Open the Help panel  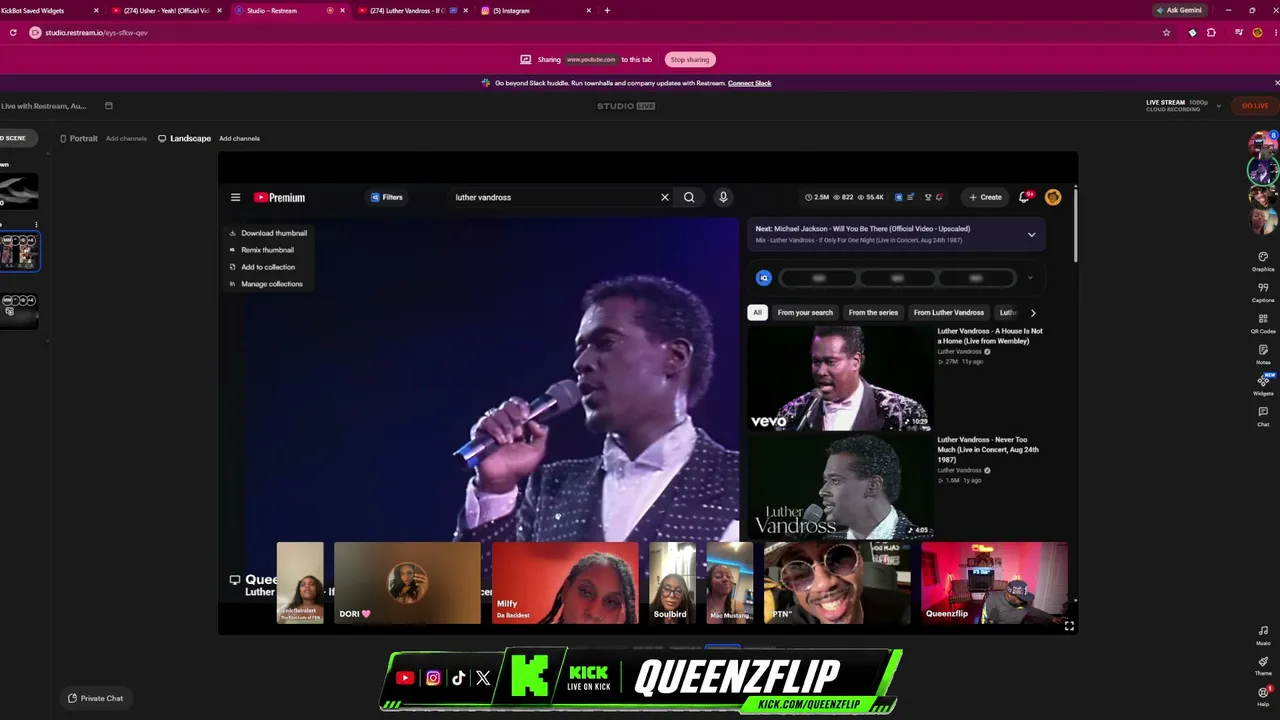(x=1263, y=695)
